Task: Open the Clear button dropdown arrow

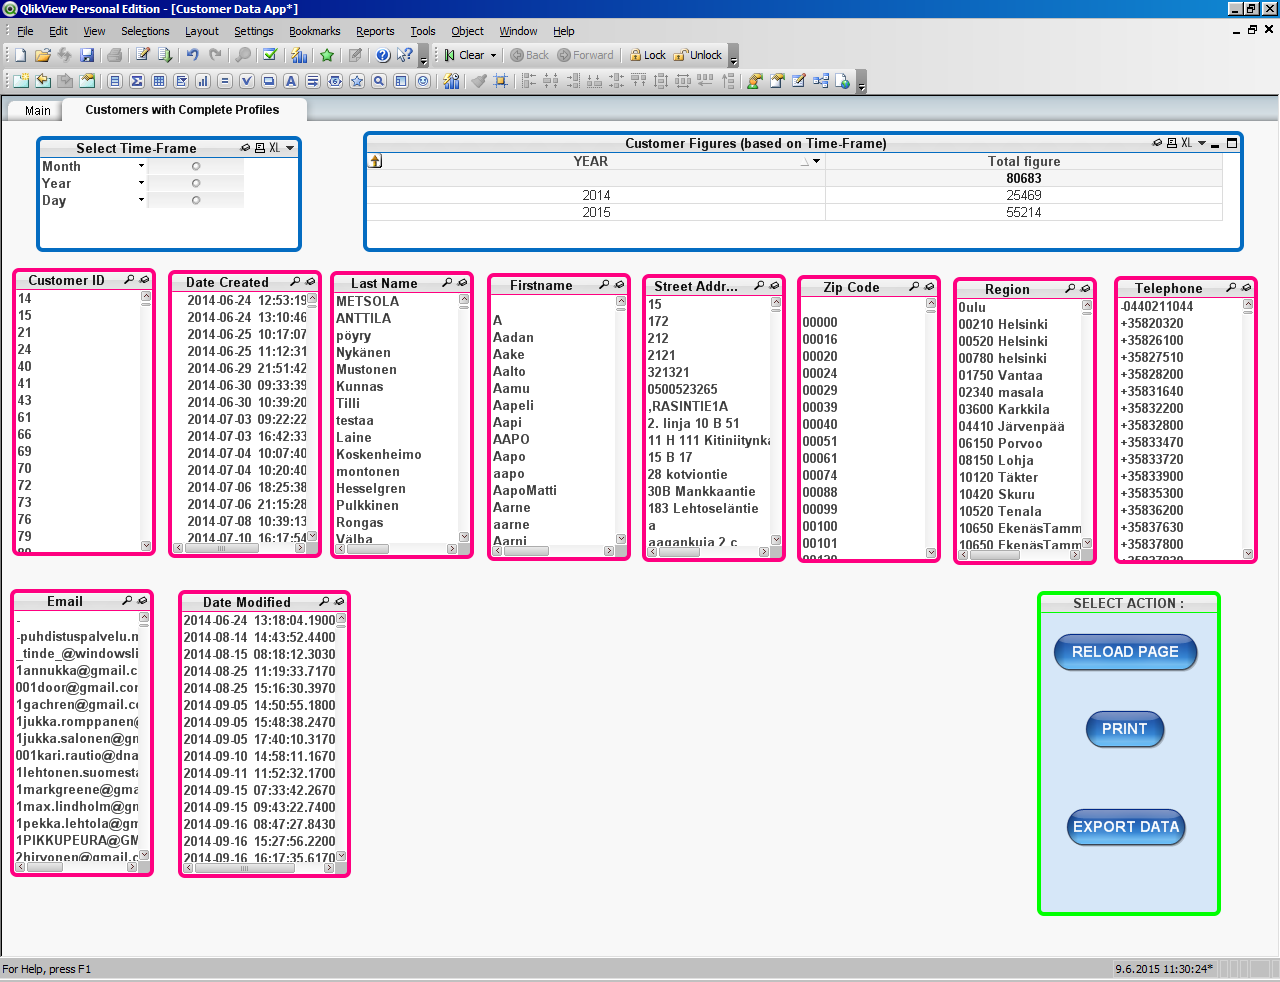Action: 493,56
